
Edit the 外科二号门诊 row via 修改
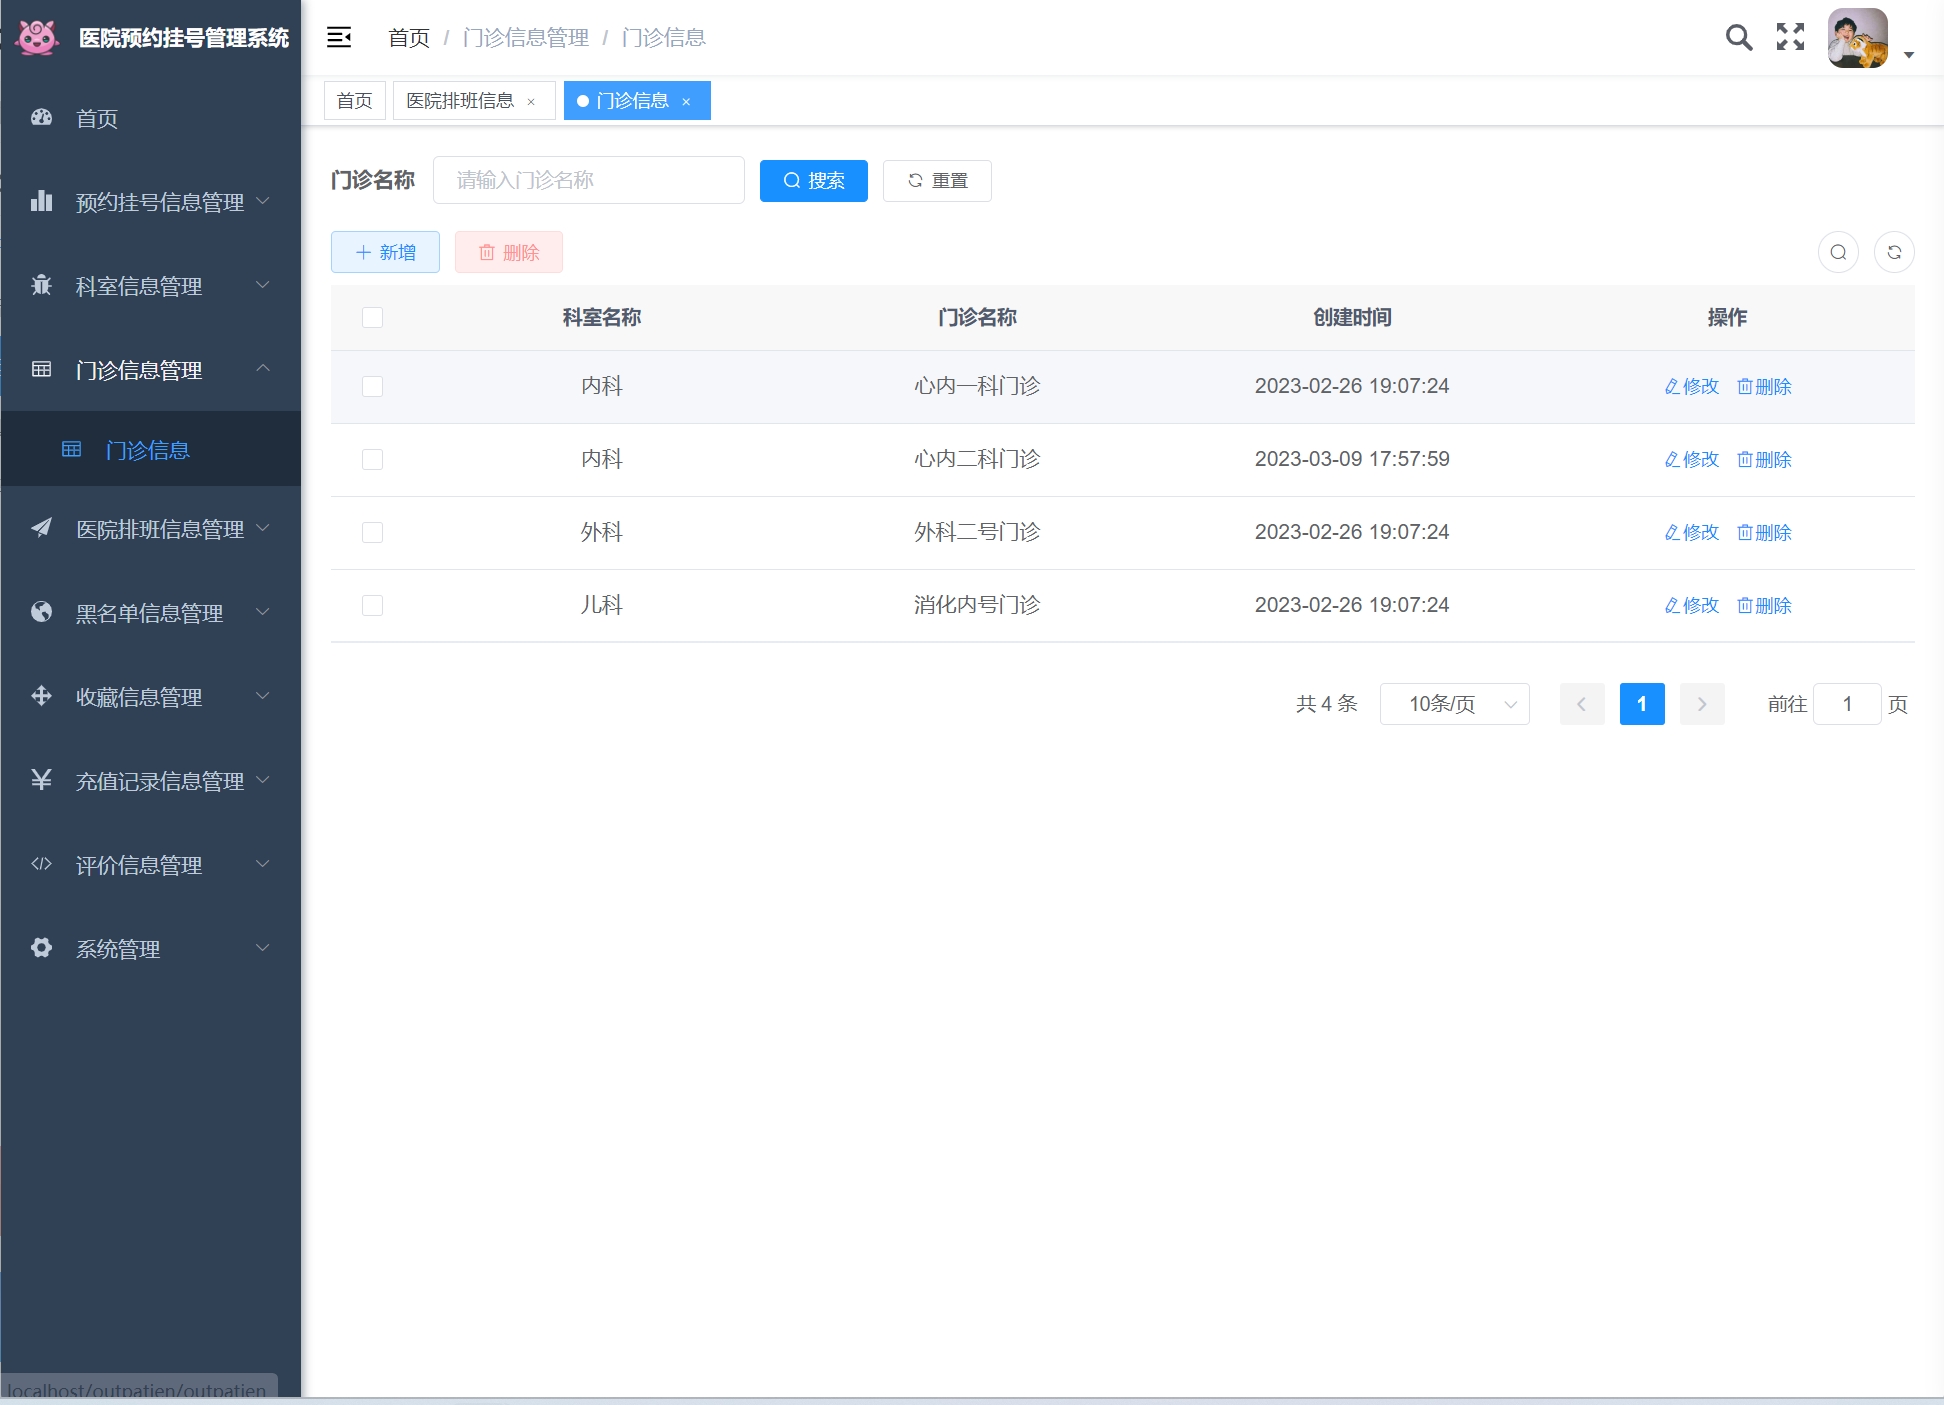coord(1691,533)
